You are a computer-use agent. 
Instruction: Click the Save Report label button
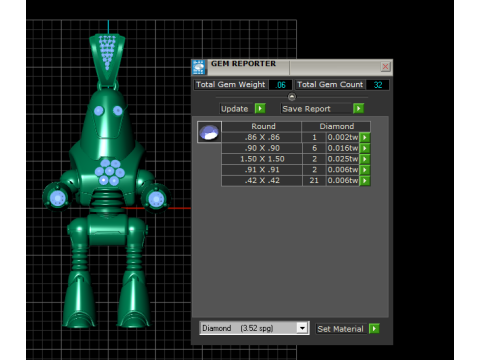(316, 109)
